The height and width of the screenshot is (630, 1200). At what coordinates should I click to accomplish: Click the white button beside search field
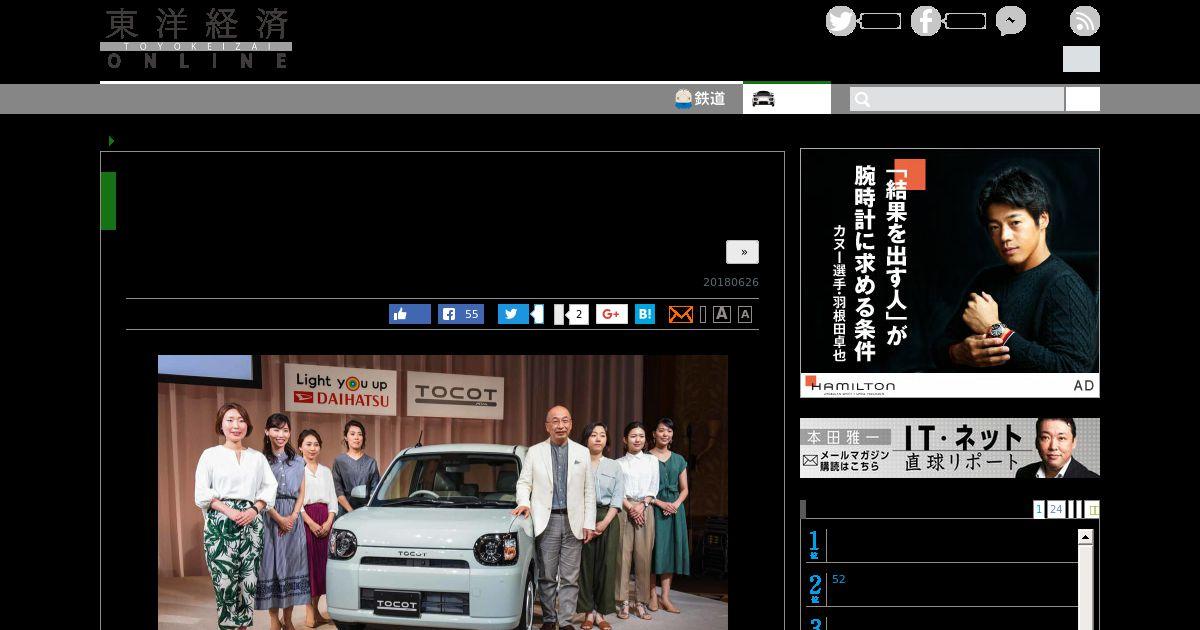pos(1082,99)
